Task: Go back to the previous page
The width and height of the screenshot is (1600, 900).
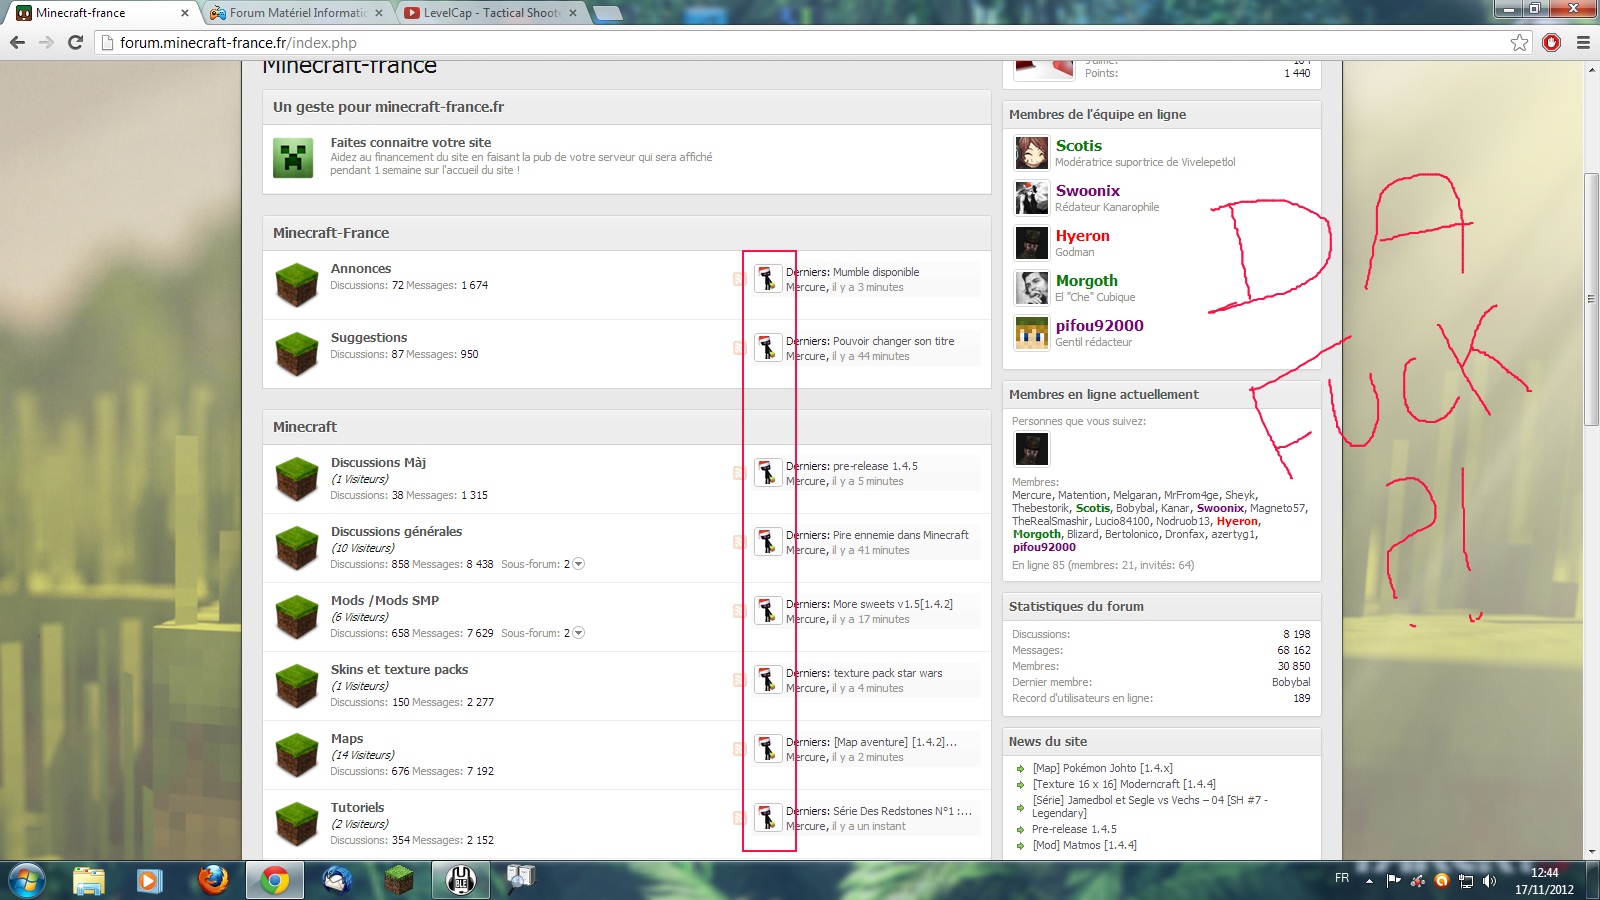Action: [17, 42]
